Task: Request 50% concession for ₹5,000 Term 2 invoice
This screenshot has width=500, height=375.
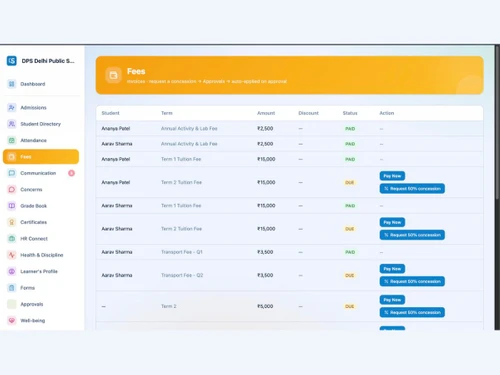Action: [412, 312]
